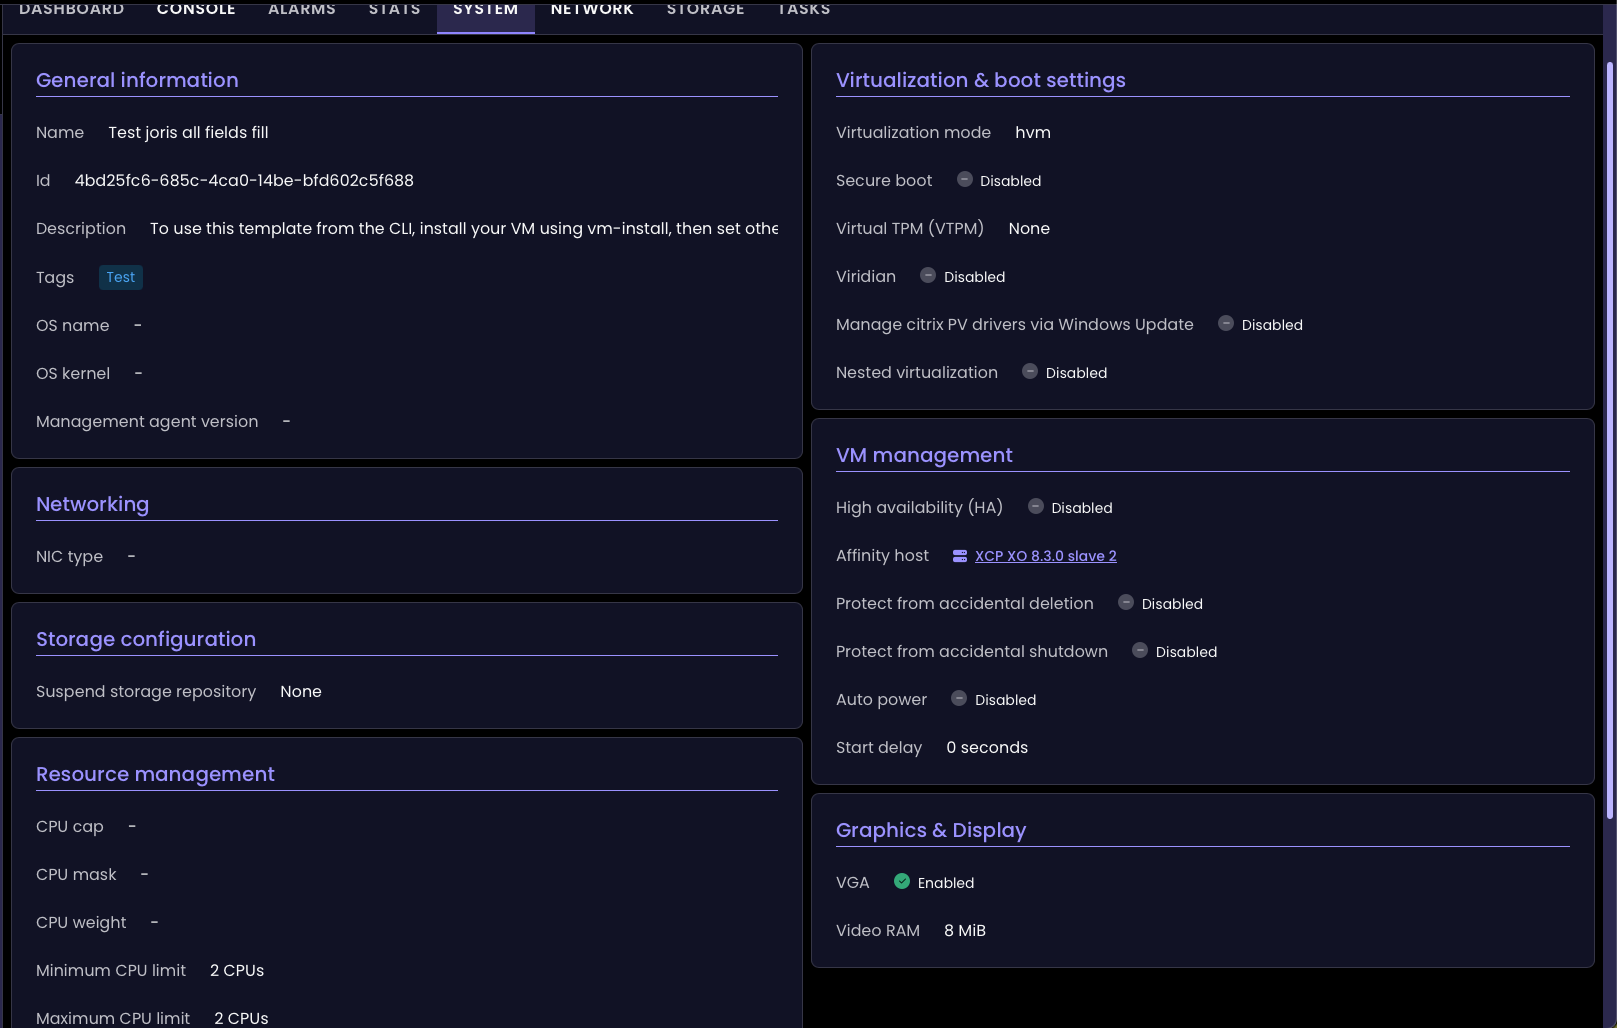Click the Auto power disabled icon
The width and height of the screenshot is (1617, 1028).
click(959, 698)
